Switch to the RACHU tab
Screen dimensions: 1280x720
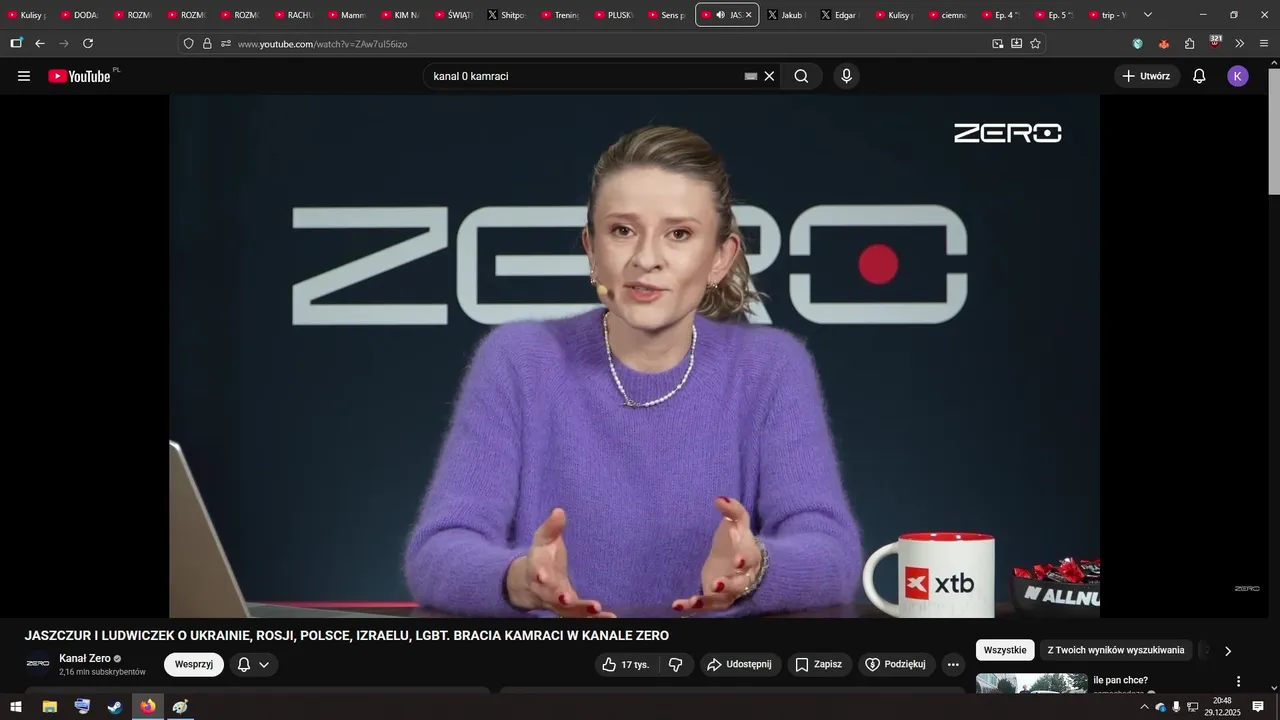pos(293,15)
